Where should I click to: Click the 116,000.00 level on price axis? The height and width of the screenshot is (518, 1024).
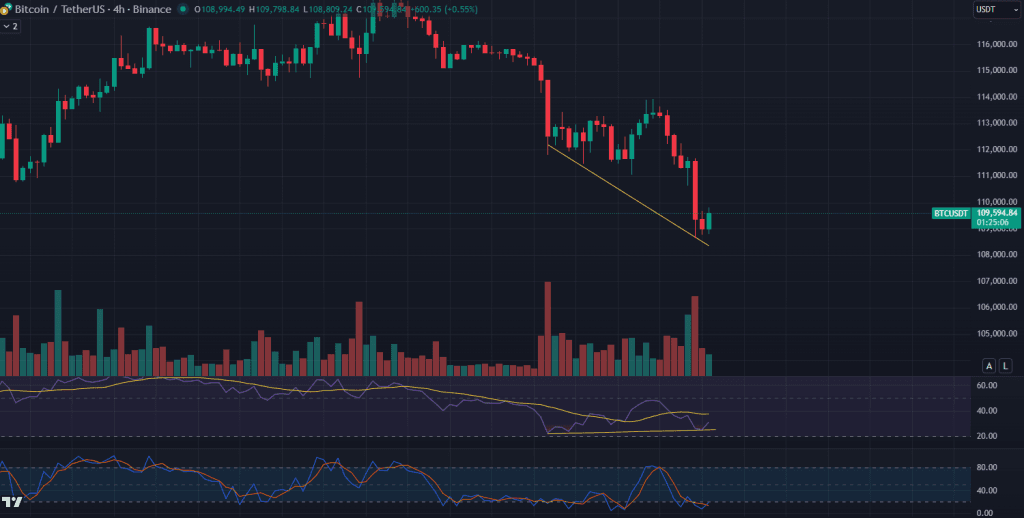pyautogui.click(x=996, y=44)
